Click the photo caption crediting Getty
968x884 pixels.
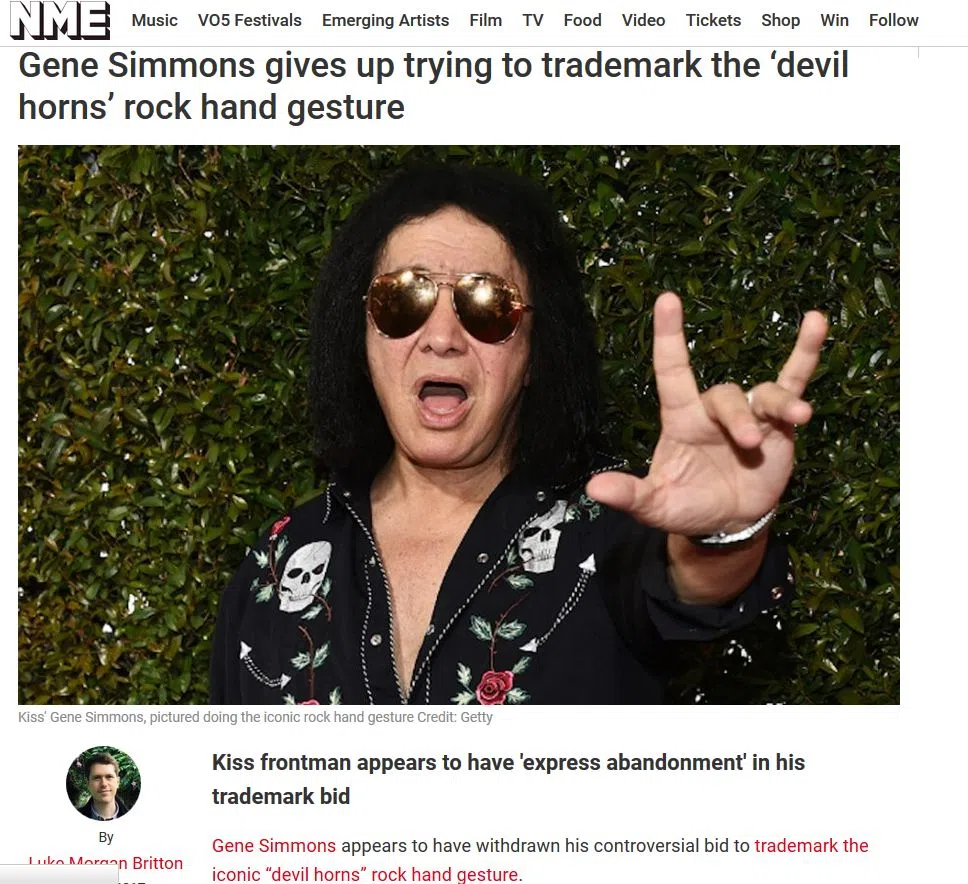(255, 717)
